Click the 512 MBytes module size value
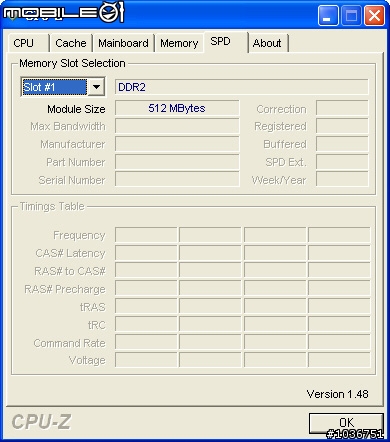This screenshot has height=442, width=390. pos(177,108)
